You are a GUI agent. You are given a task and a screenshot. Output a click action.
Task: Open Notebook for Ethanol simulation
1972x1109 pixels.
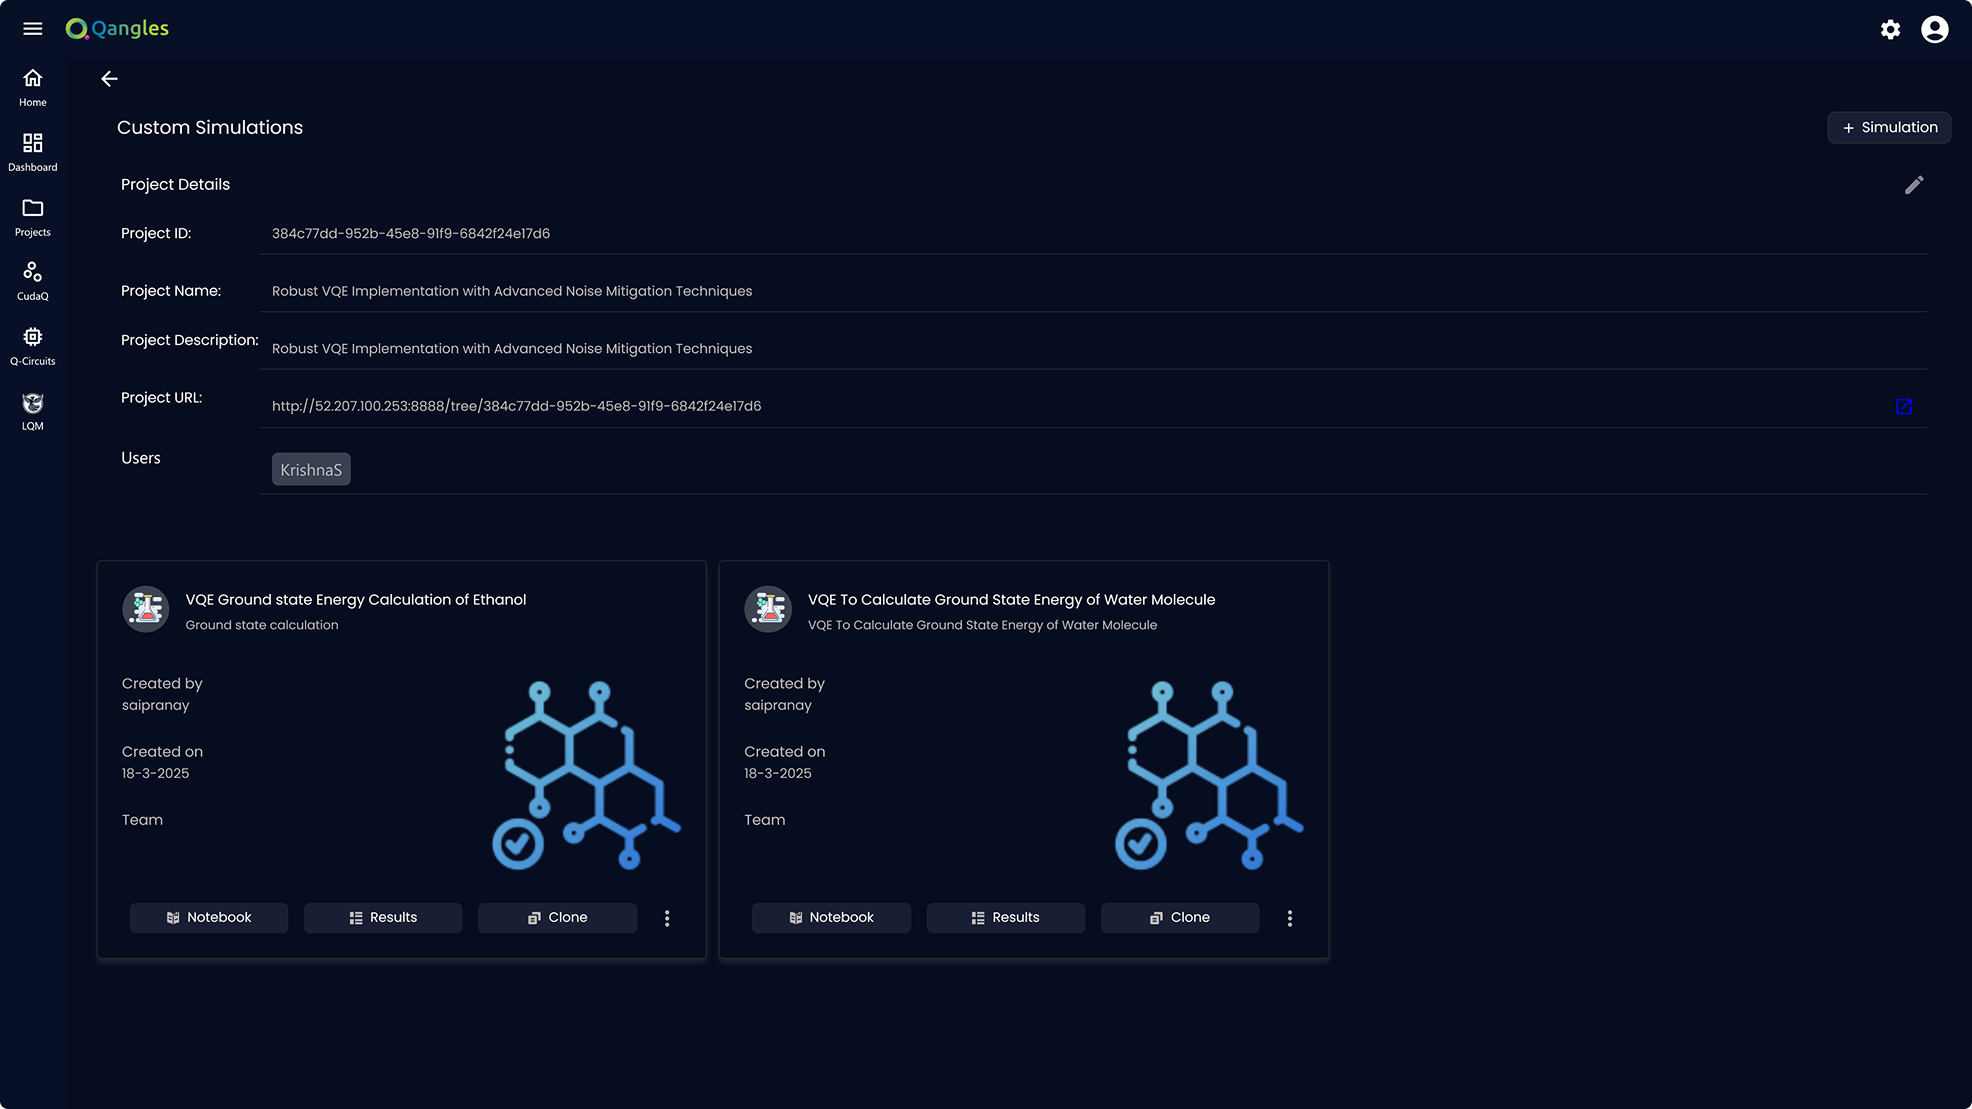209,918
